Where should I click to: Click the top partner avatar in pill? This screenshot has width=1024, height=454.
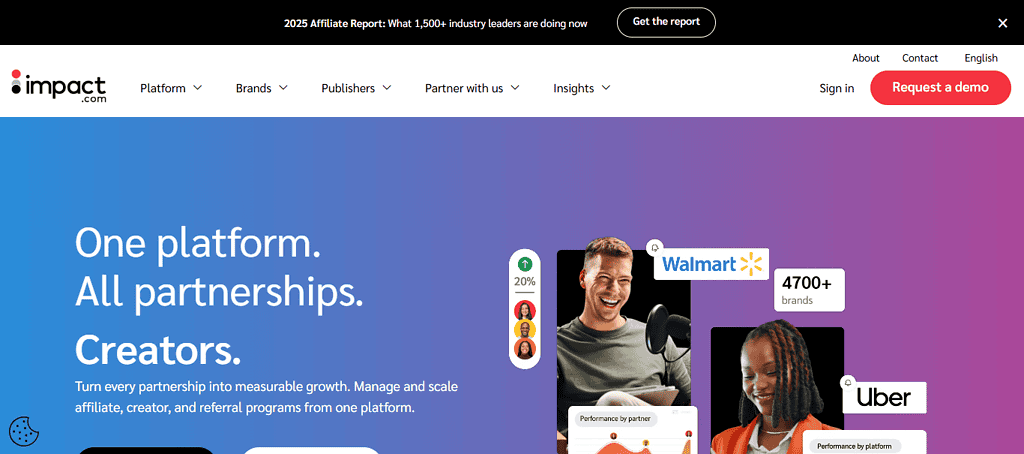(524, 310)
